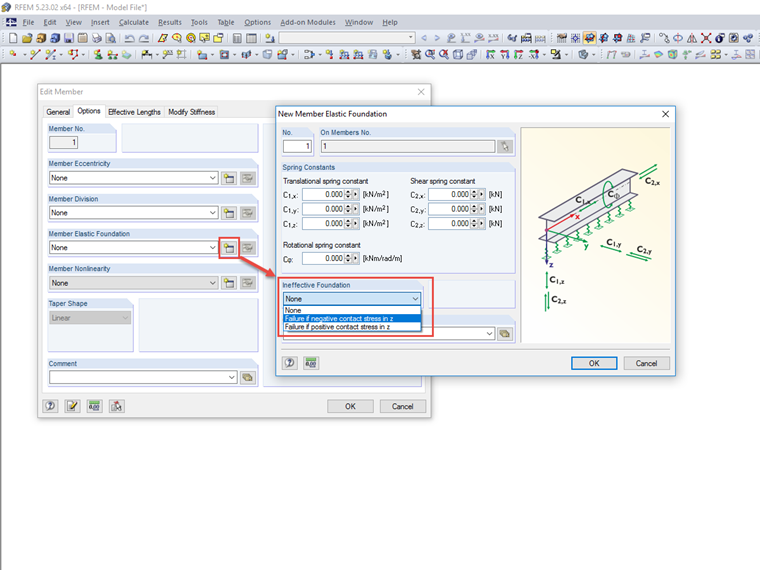Expand the Comment combo in Edit Member
This screenshot has height=570, width=760.
232,377
